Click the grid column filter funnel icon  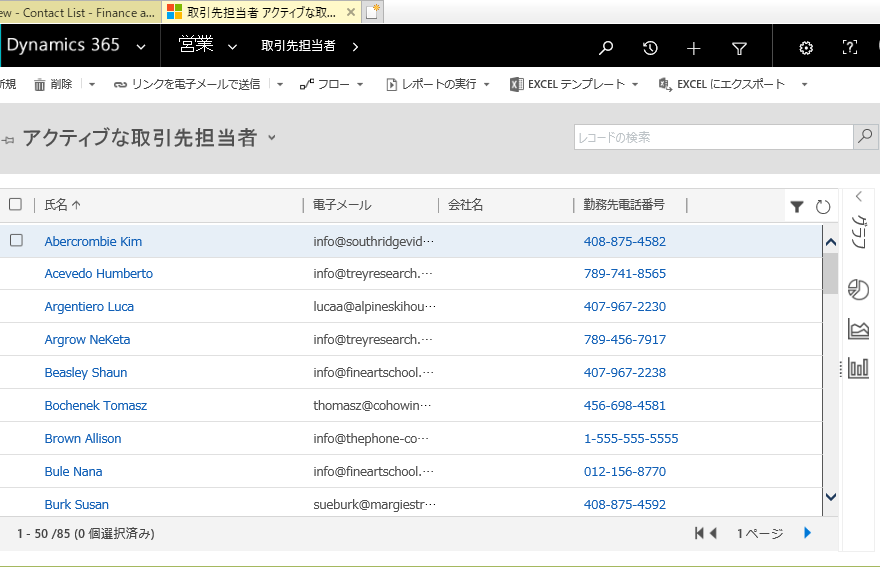(797, 207)
